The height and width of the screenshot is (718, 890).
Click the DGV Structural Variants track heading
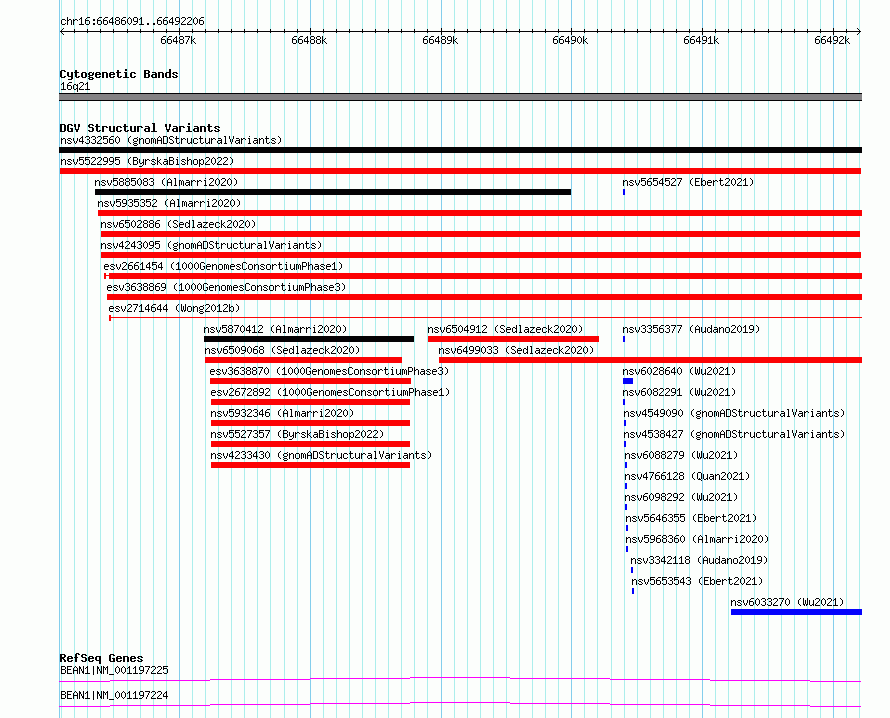(140, 128)
